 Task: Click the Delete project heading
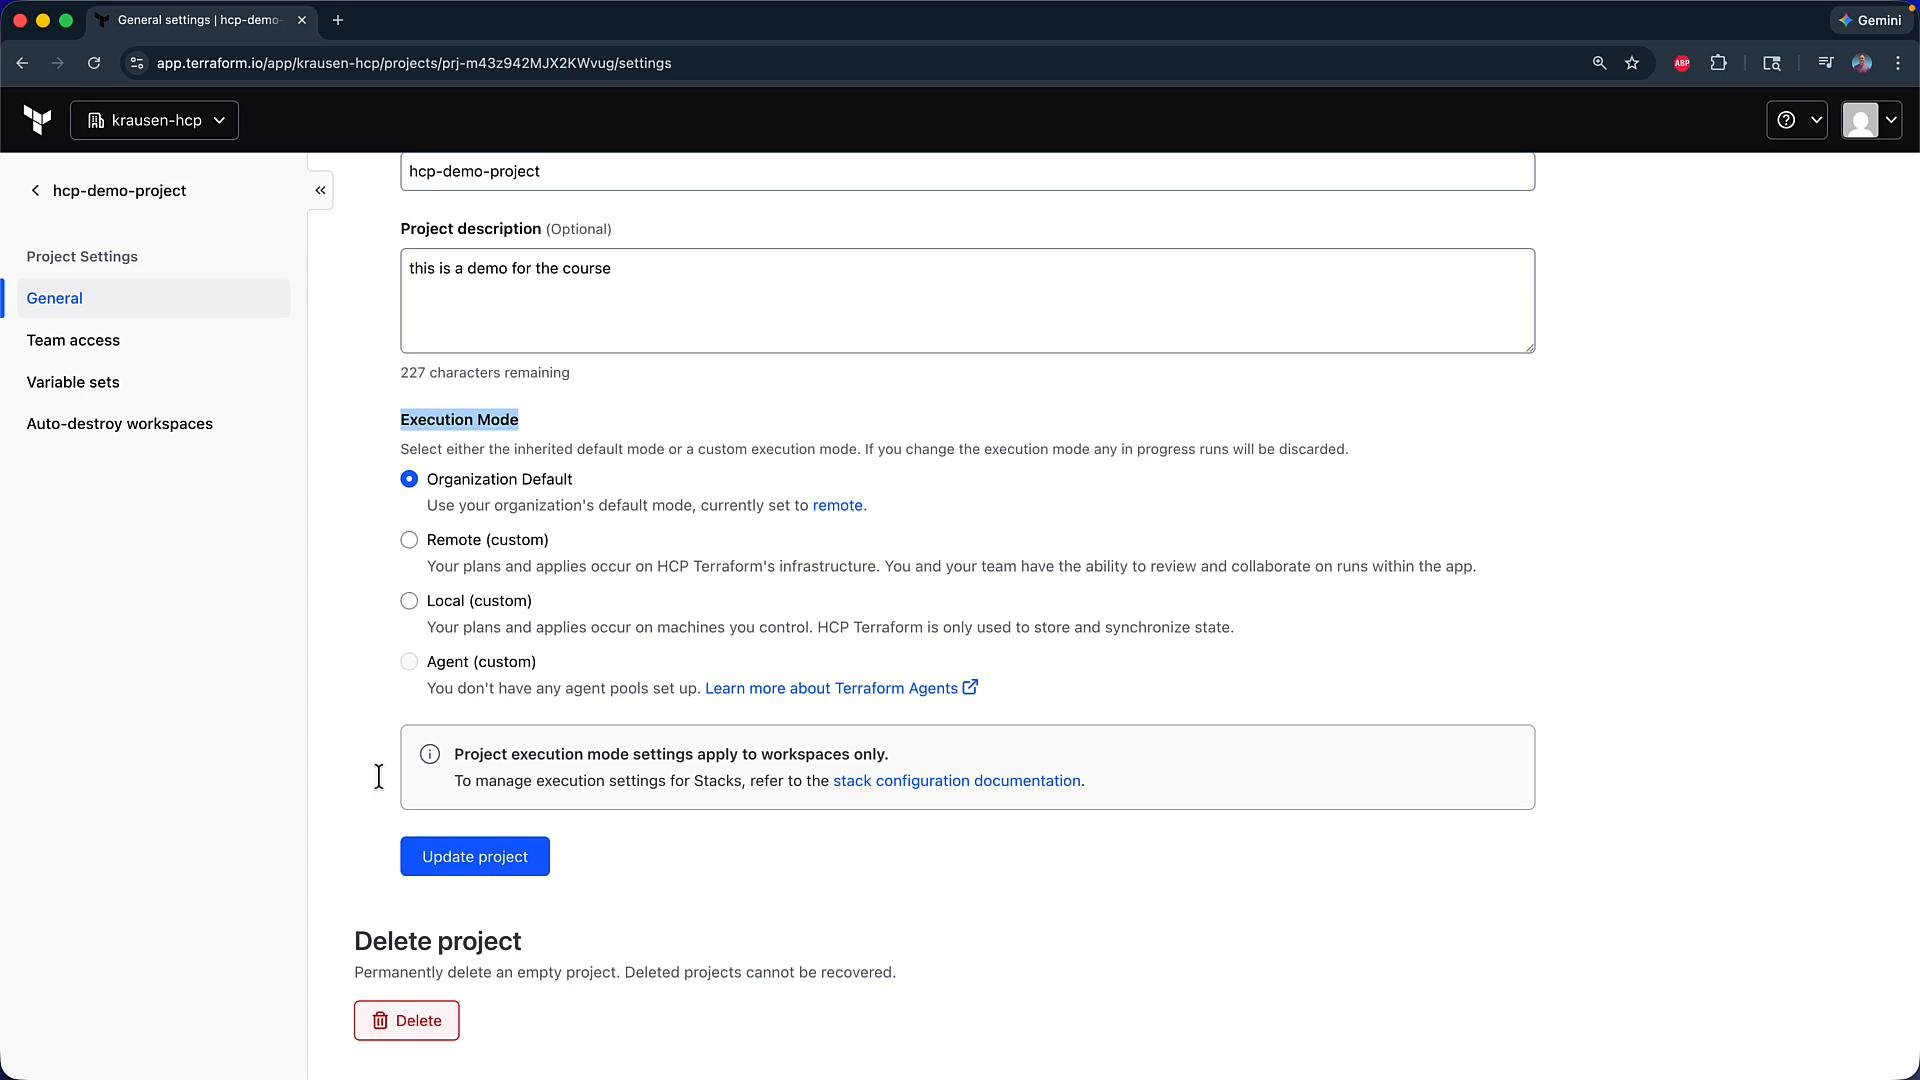tap(437, 942)
